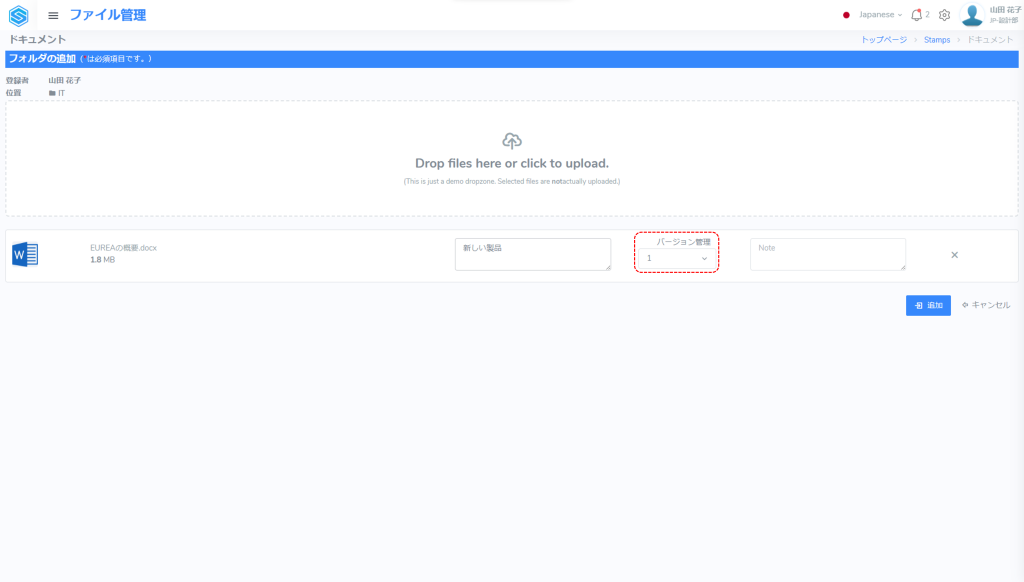Open the hamburger navigation menu
The width and height of the screenshot is (1024, 582).
tap(53, 15)
